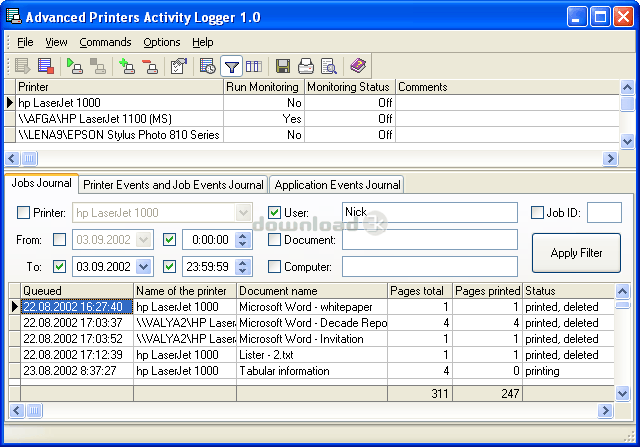Select job queued 23.08.2002 8:37:27
The image size is (640, 447).
tap(312, 371)
